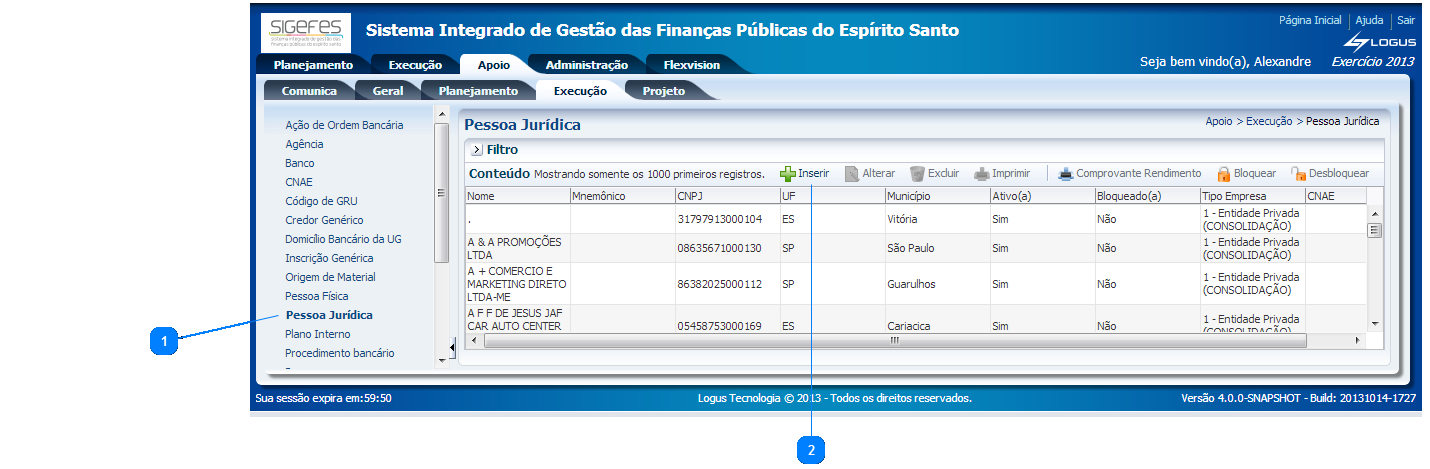Click the Excluir trash icon

pos(917,174)
